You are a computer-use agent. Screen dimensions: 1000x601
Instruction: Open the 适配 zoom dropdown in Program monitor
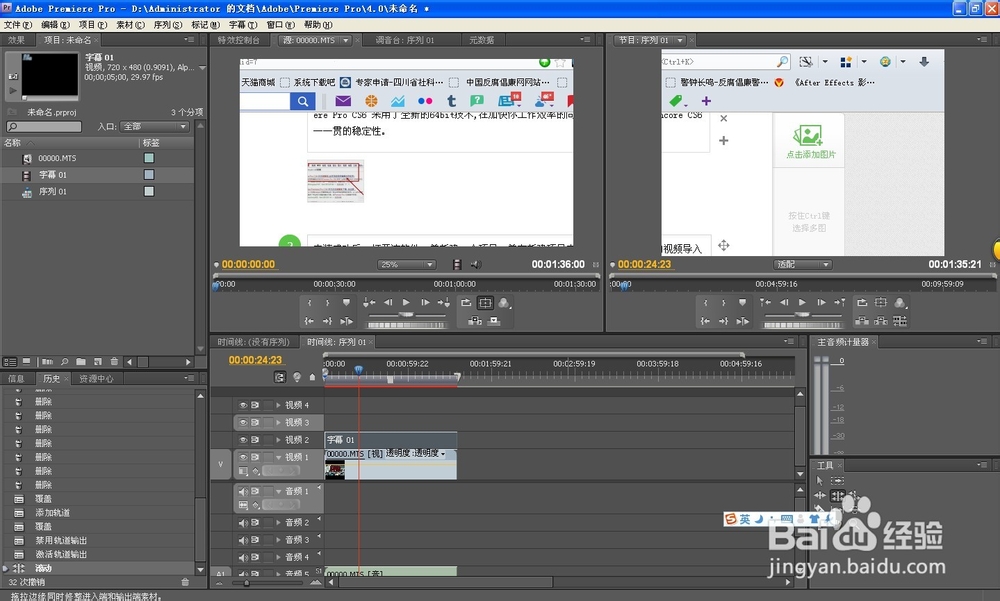coord(802,264)
